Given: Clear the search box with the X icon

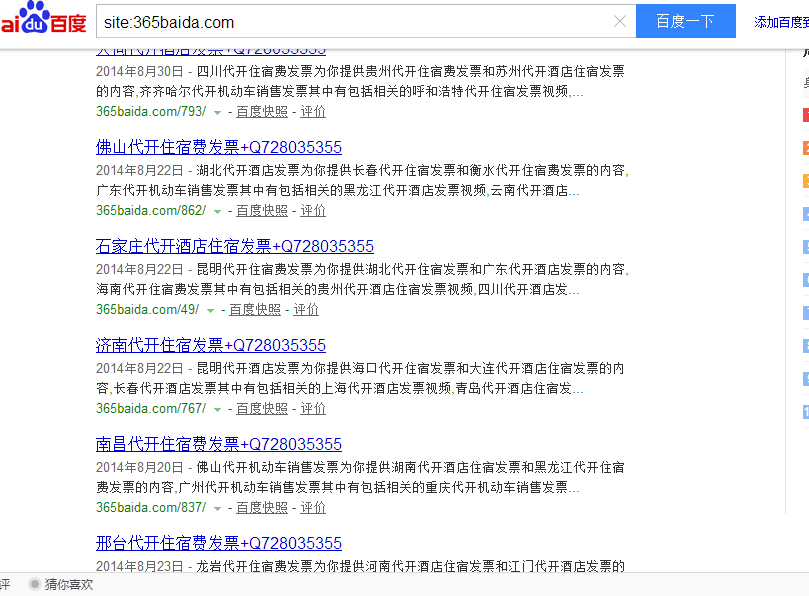Looking at the screenshot, I should 620,21.
